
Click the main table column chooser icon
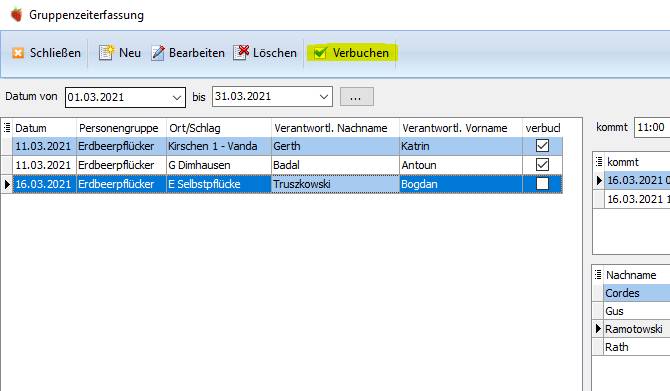[7, 127]
